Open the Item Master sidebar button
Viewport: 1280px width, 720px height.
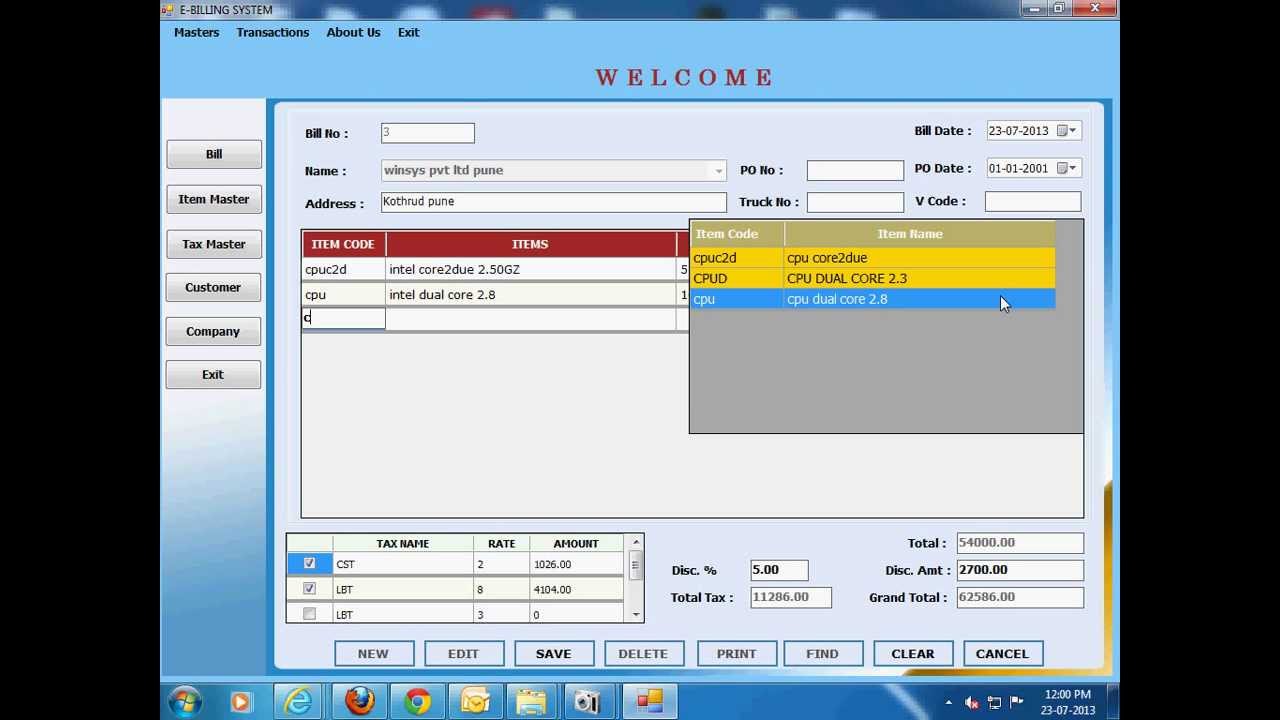(214, 199)
